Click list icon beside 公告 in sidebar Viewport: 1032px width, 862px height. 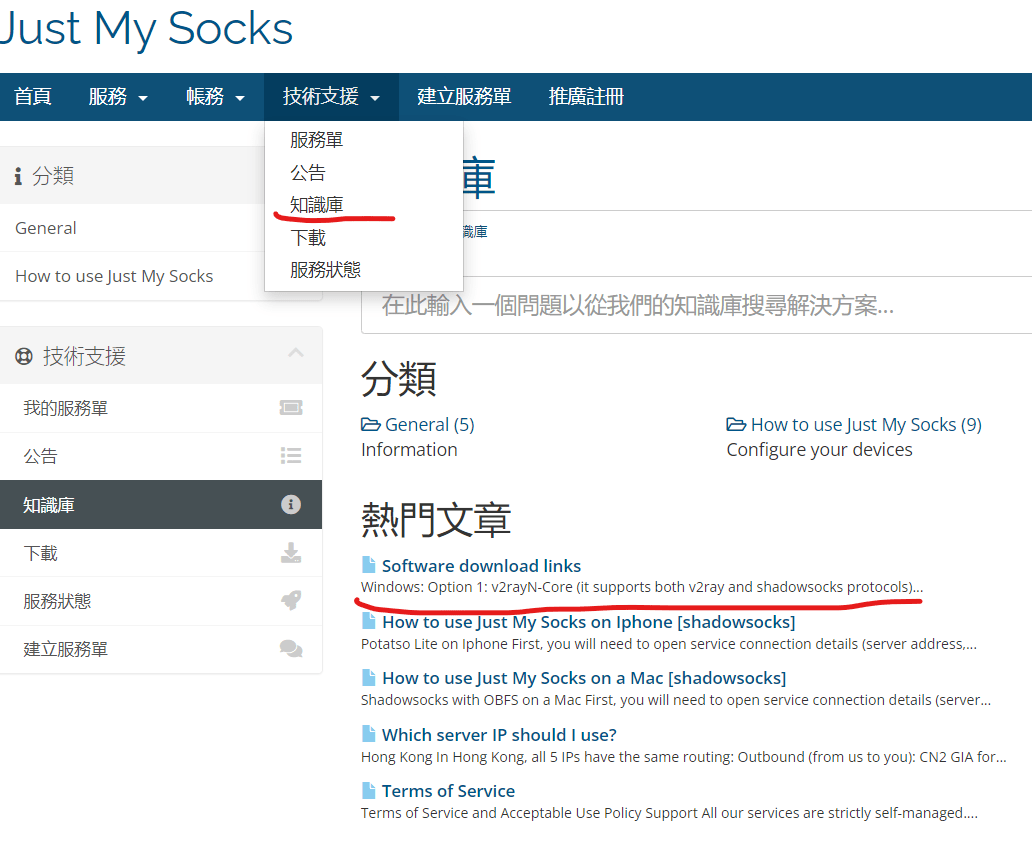point(290,456)
